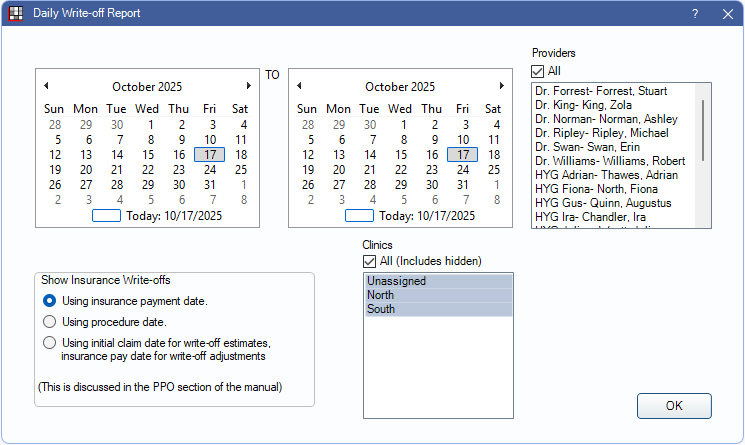Open month header in start calendar
This screenshot has width=745, height=445.
click(147, 87)
